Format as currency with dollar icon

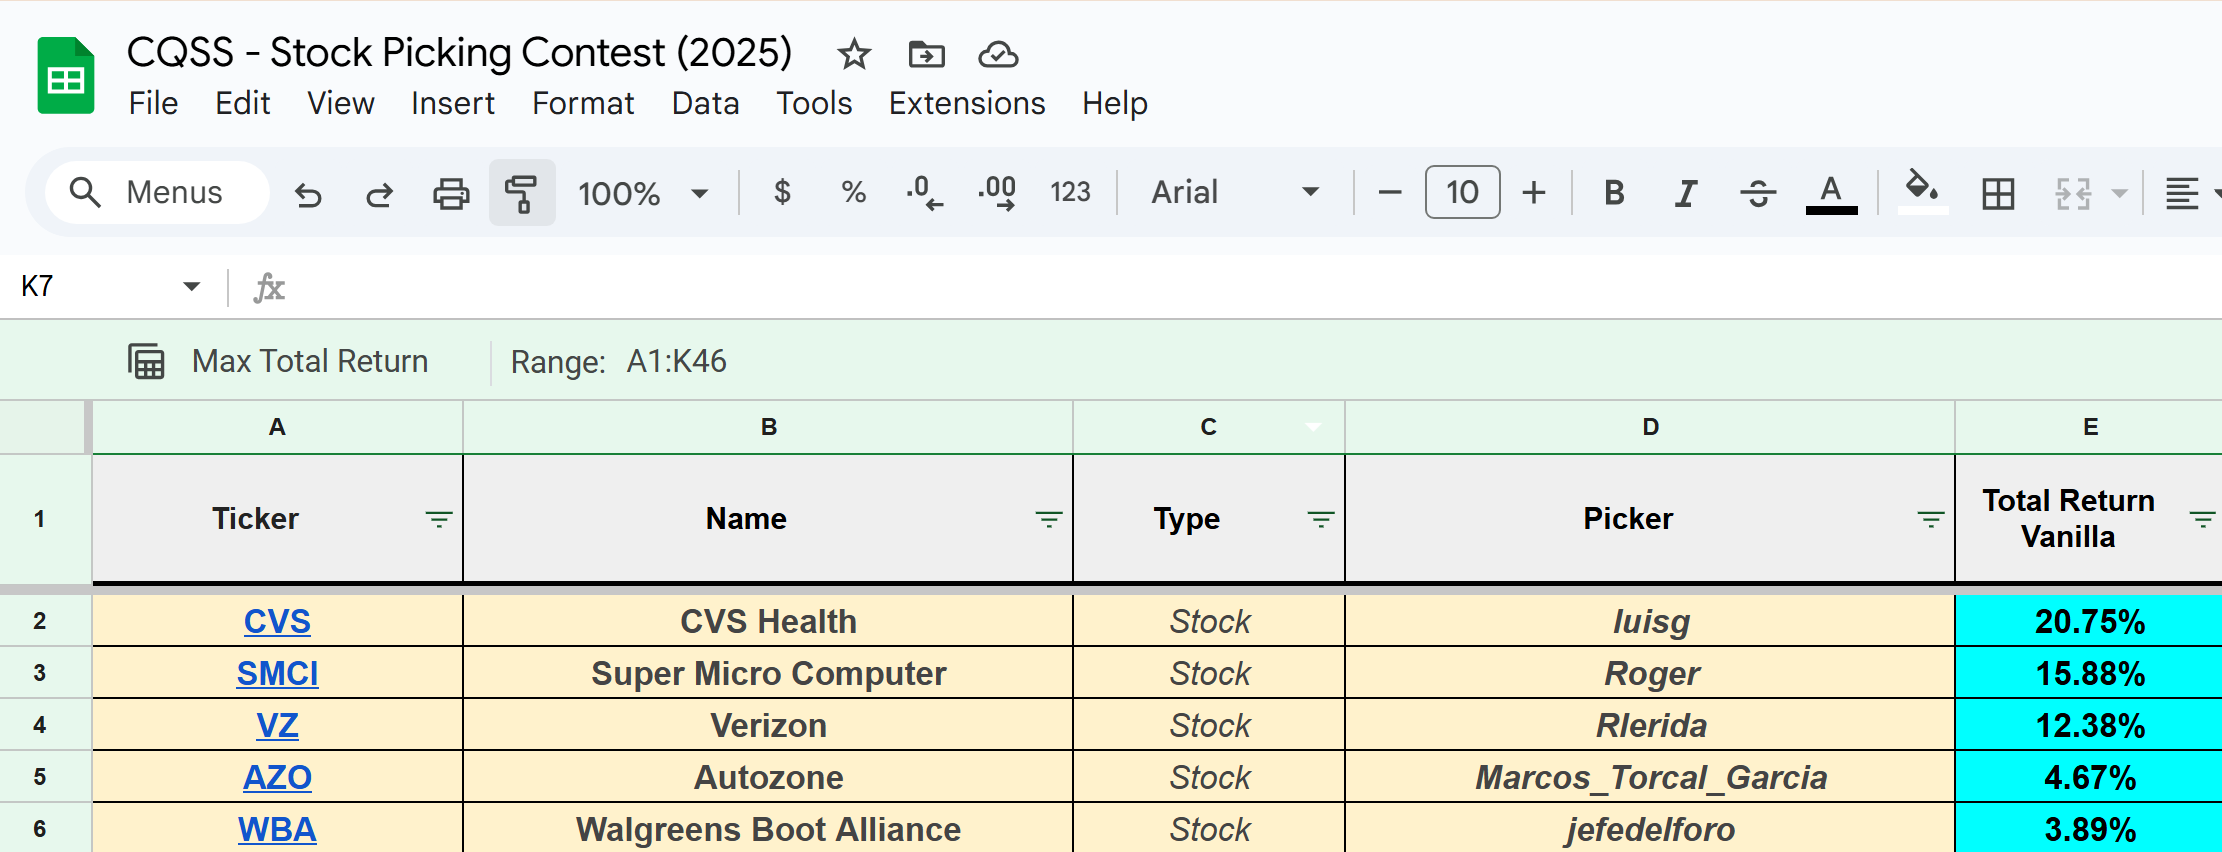pos(782,191)
